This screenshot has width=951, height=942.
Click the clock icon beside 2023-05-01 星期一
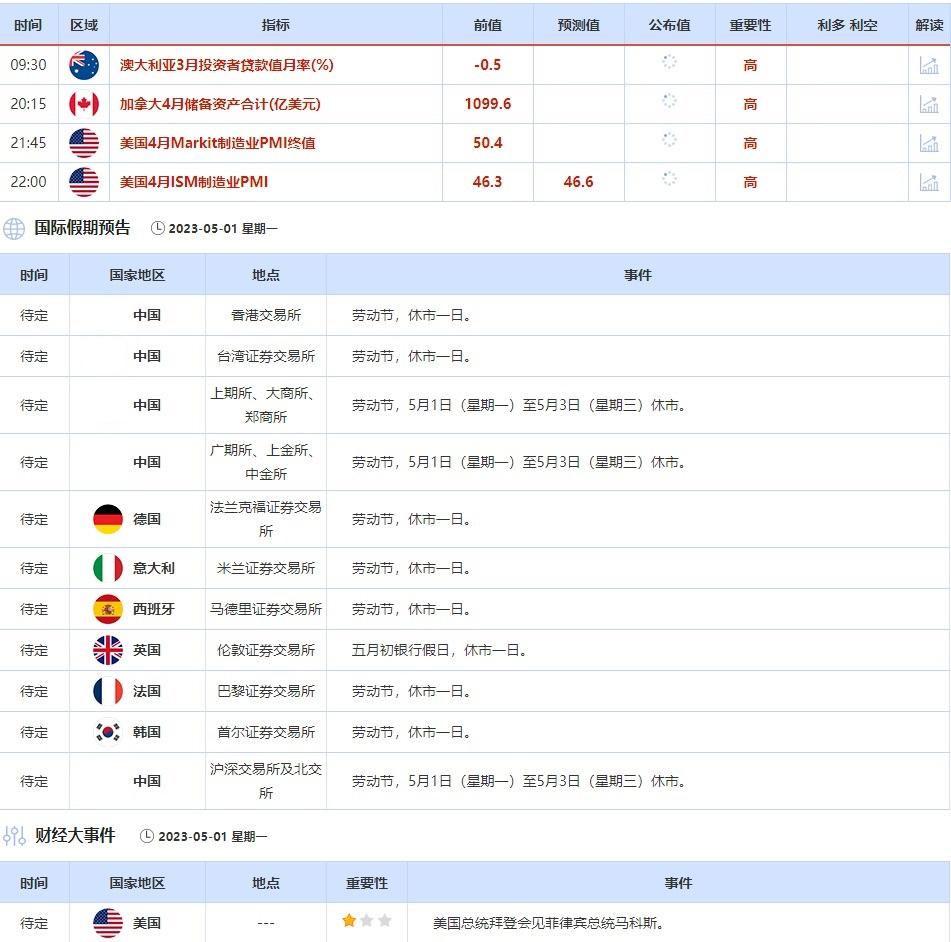(156, 228)
